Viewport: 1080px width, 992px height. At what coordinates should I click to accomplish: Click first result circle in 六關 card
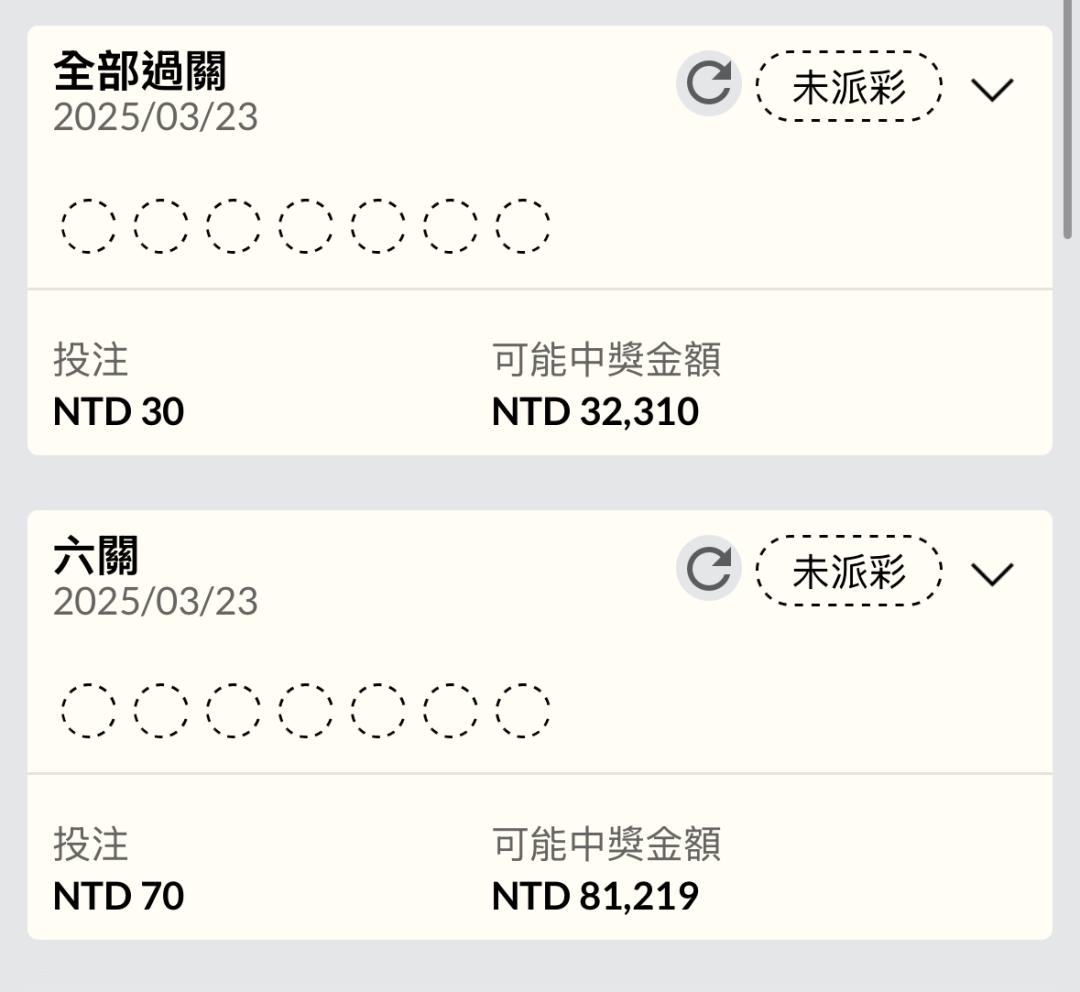click(x=88, y=710)
